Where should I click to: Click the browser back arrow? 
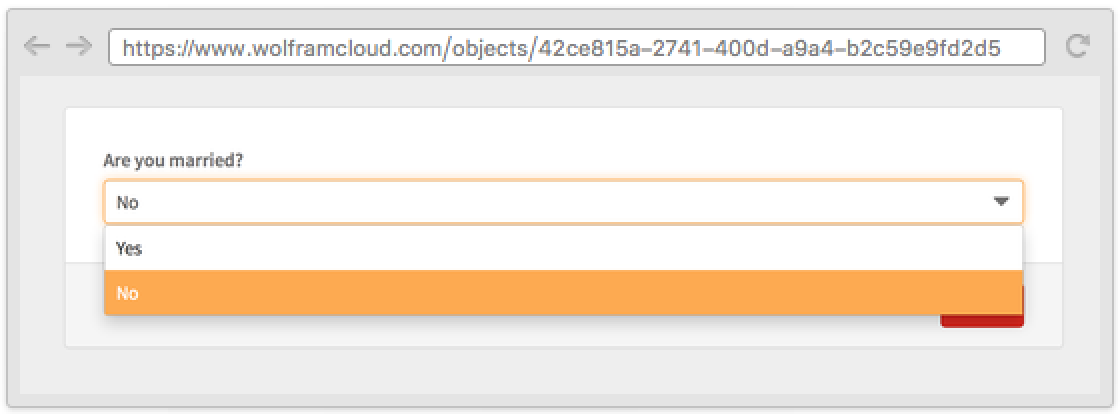point(36,47)
